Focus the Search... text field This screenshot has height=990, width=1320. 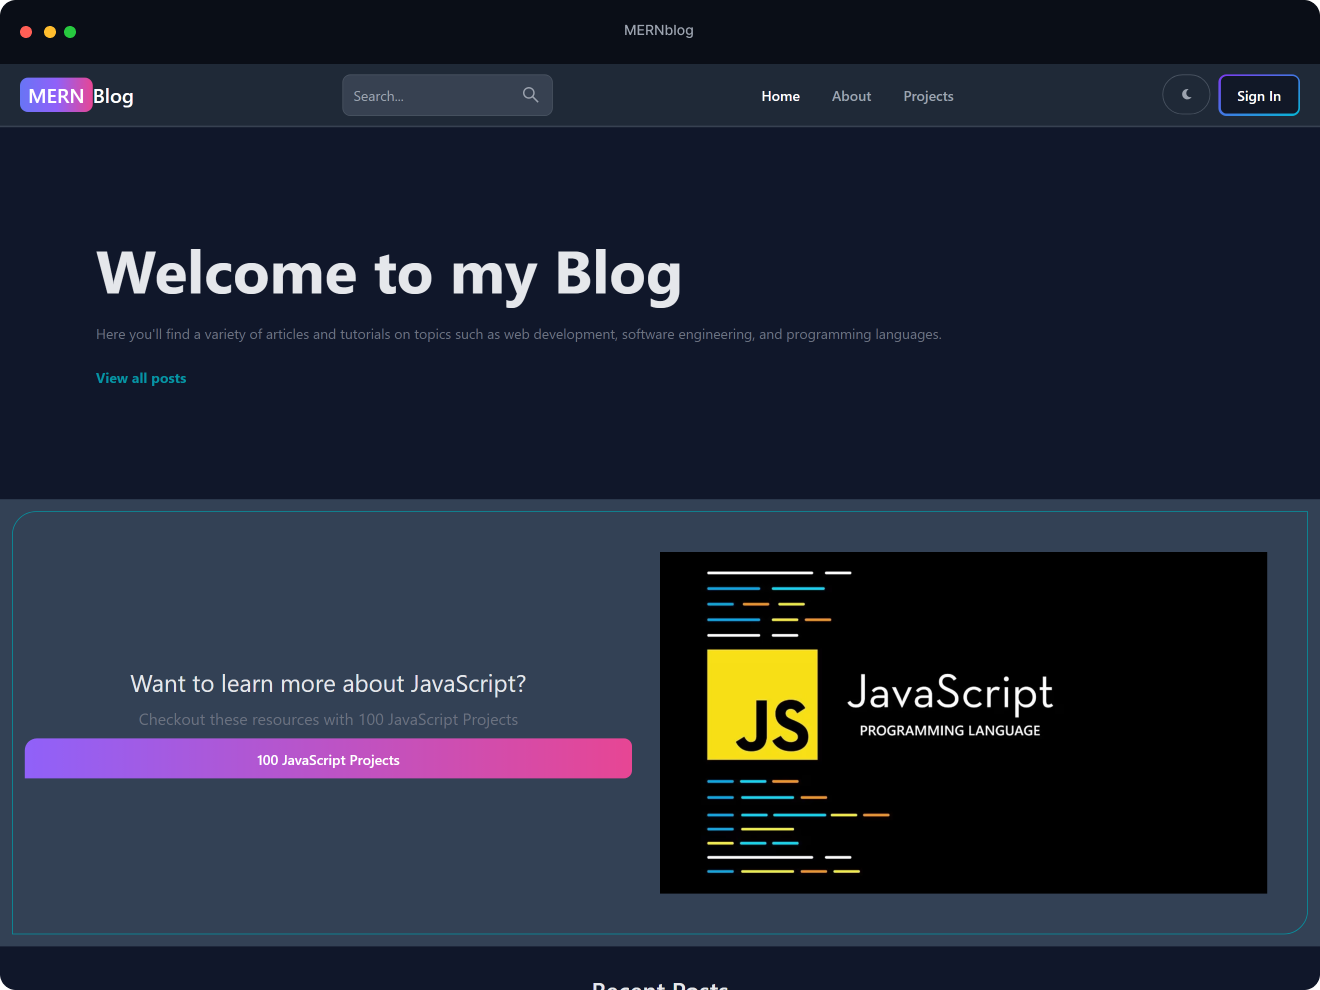click(x=430, y=96)
